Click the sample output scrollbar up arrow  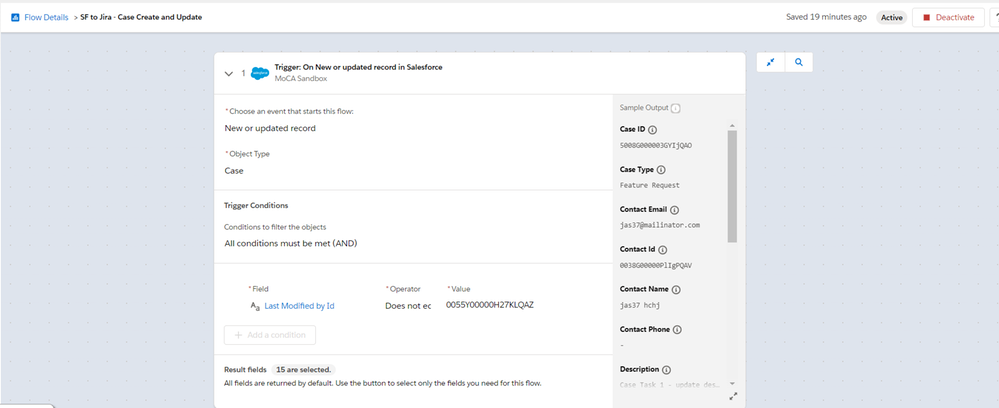[732, 126]
